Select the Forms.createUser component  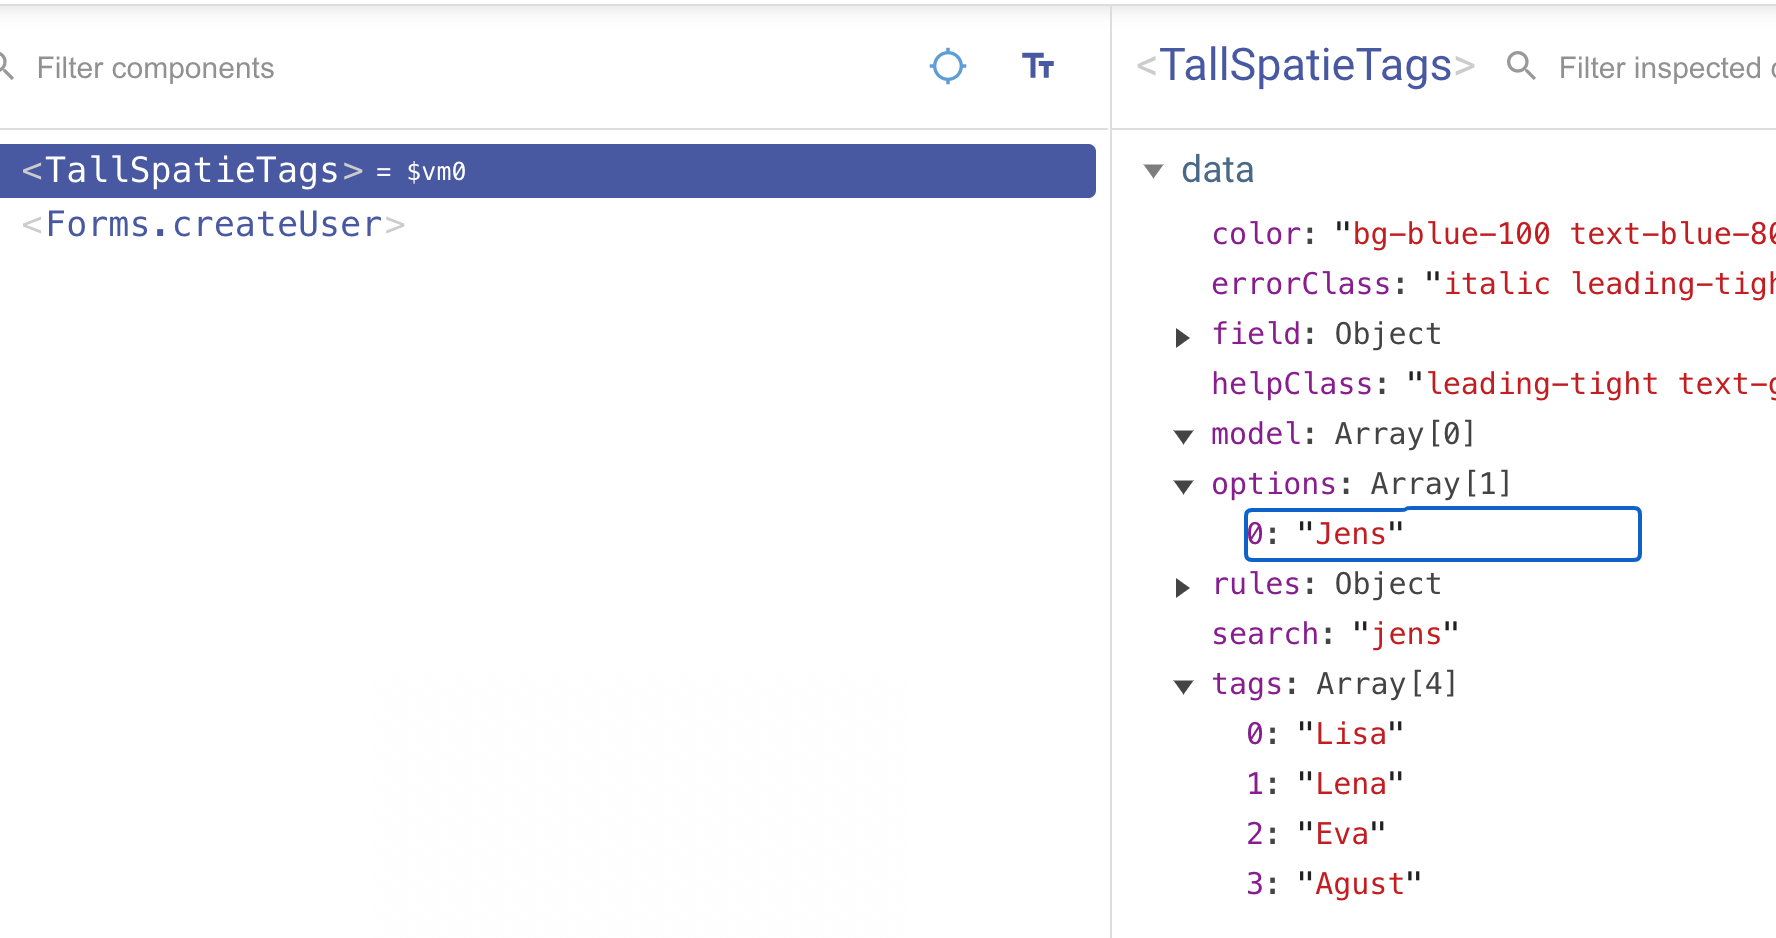click(x=214, y=224)
